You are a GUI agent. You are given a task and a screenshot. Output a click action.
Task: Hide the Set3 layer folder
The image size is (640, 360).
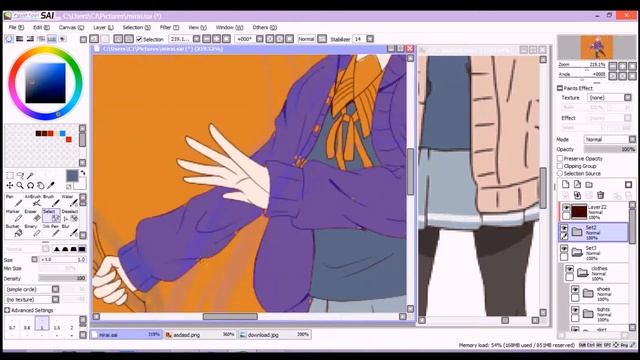pyautogui.click(x=564, y=248)
